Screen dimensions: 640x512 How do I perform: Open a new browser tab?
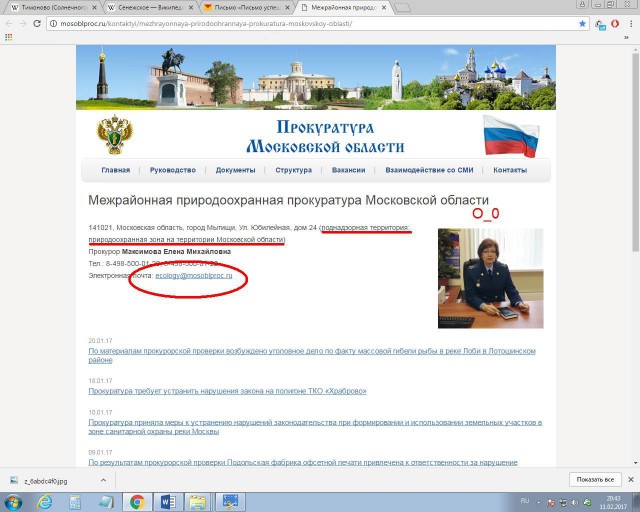402,8
